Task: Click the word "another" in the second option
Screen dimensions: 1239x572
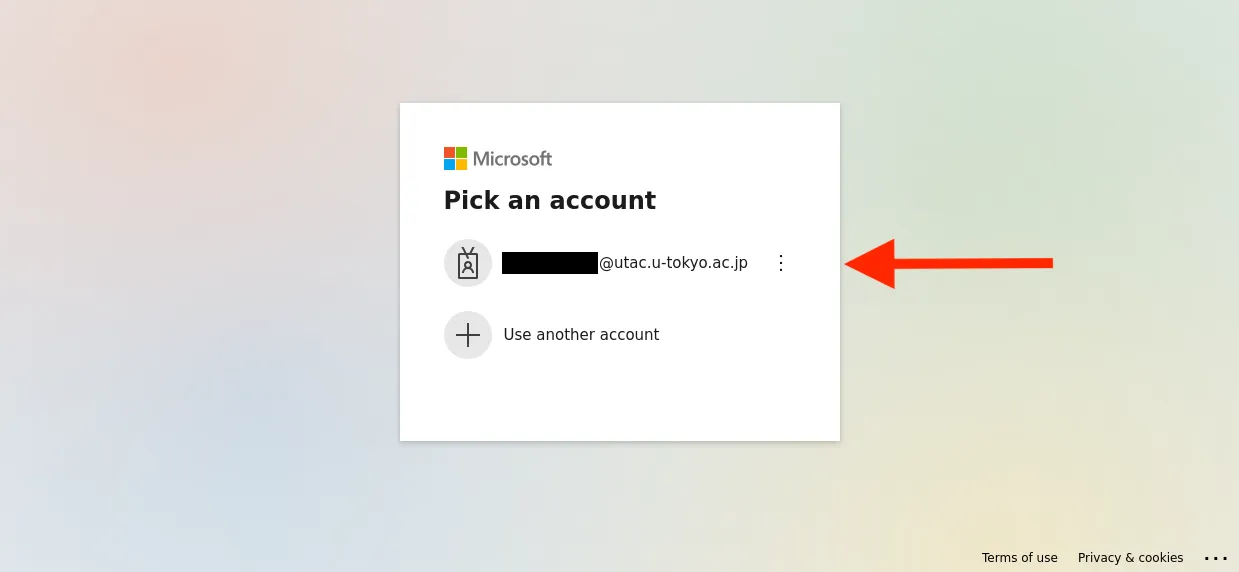Action: 566,335
